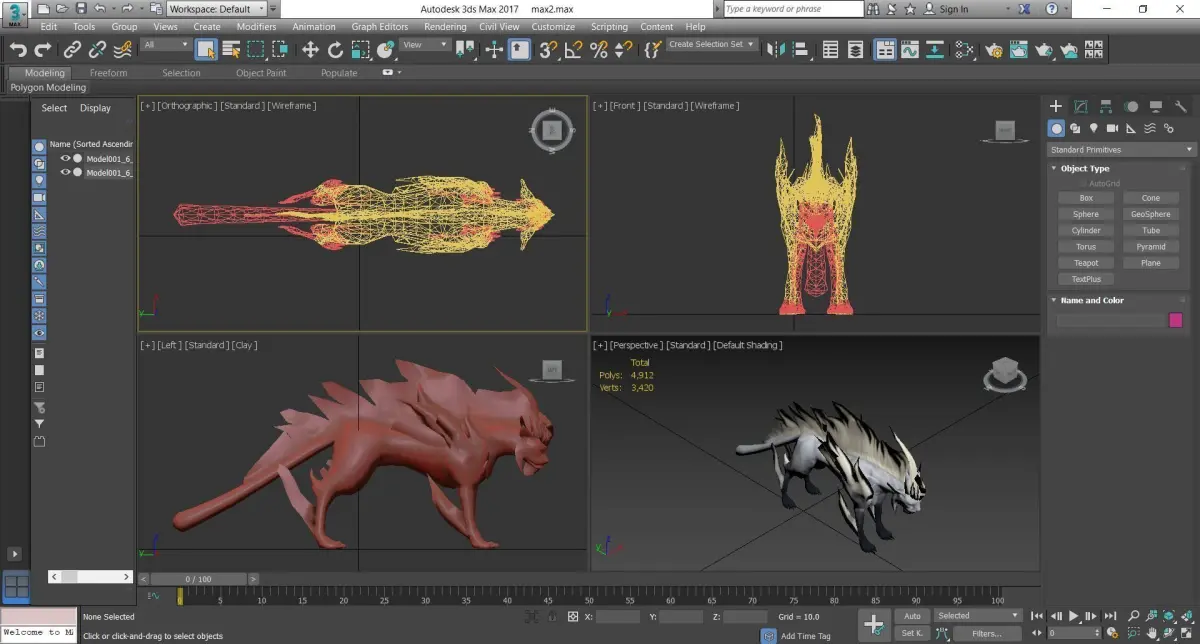Open the key mode dropdown showing Selected
1200x644 pixels.
click(977, 616)
